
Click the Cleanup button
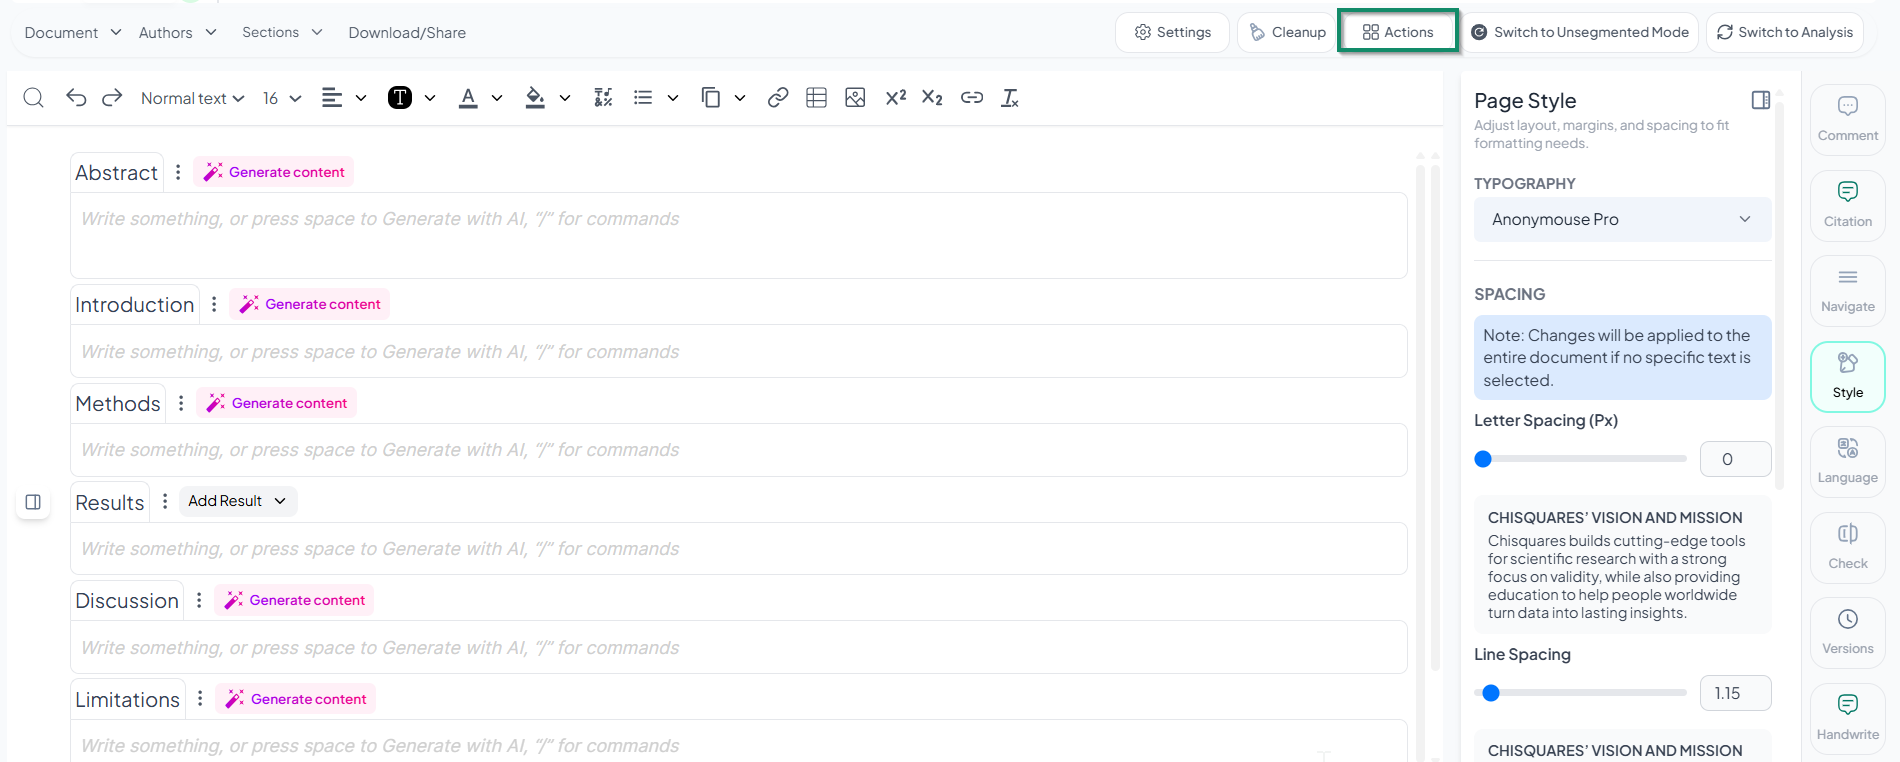(1287, 32)
